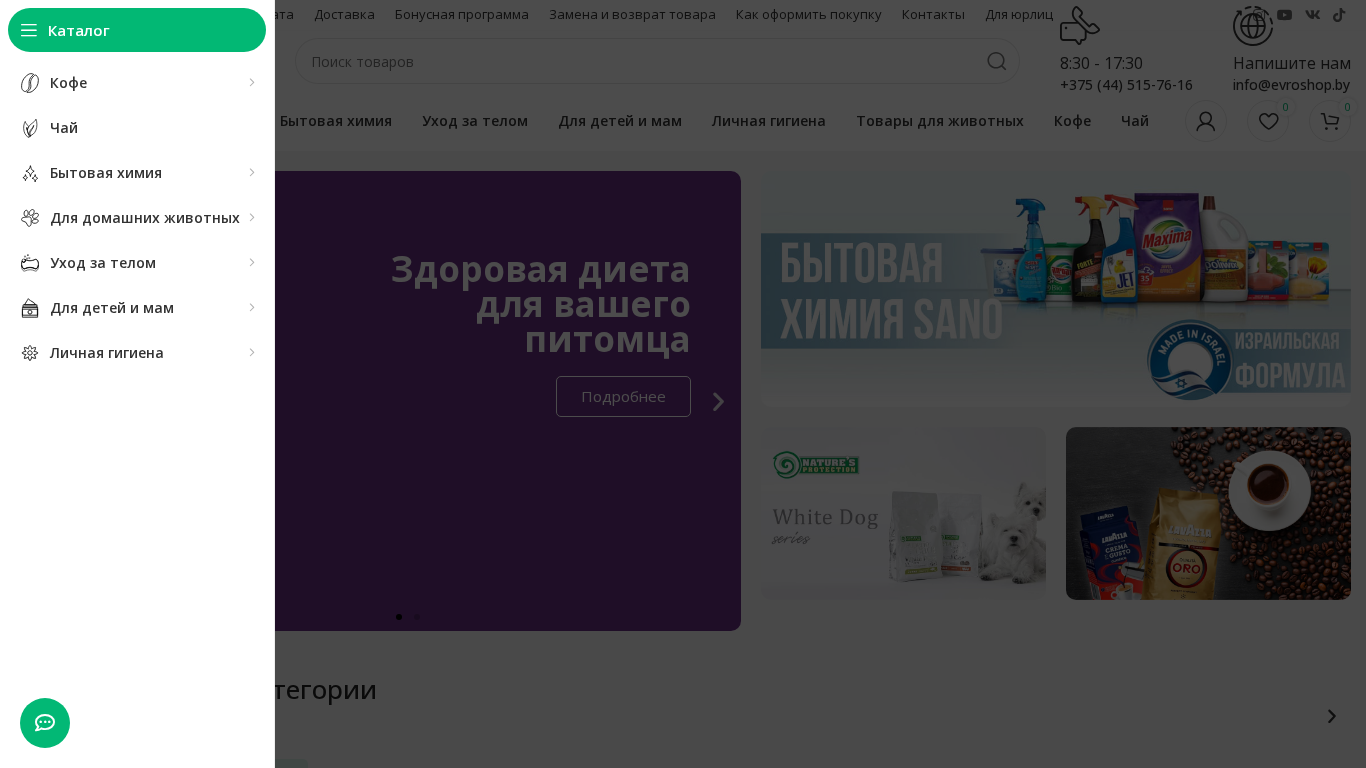Select the first banner slide dot
Screen dimensions: 1366x768
click(x=399, y=617)
